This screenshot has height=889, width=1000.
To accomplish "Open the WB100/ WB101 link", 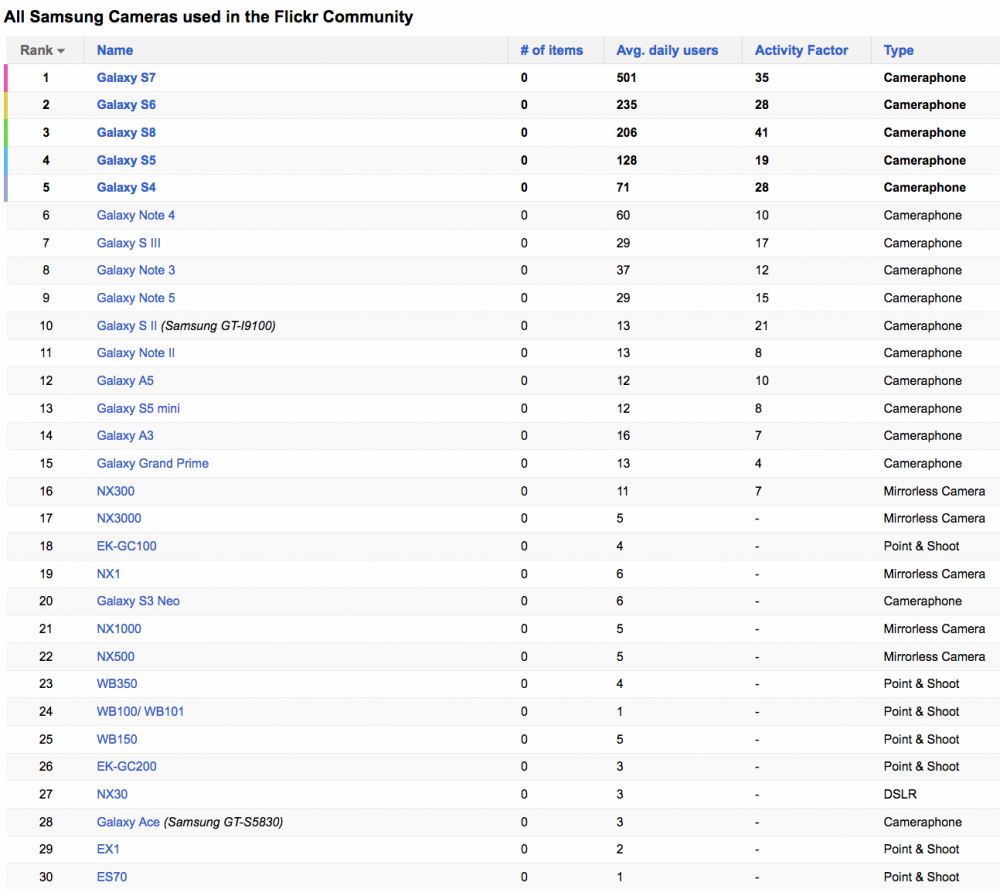I will pyautogui.click(x=140, y=712).
